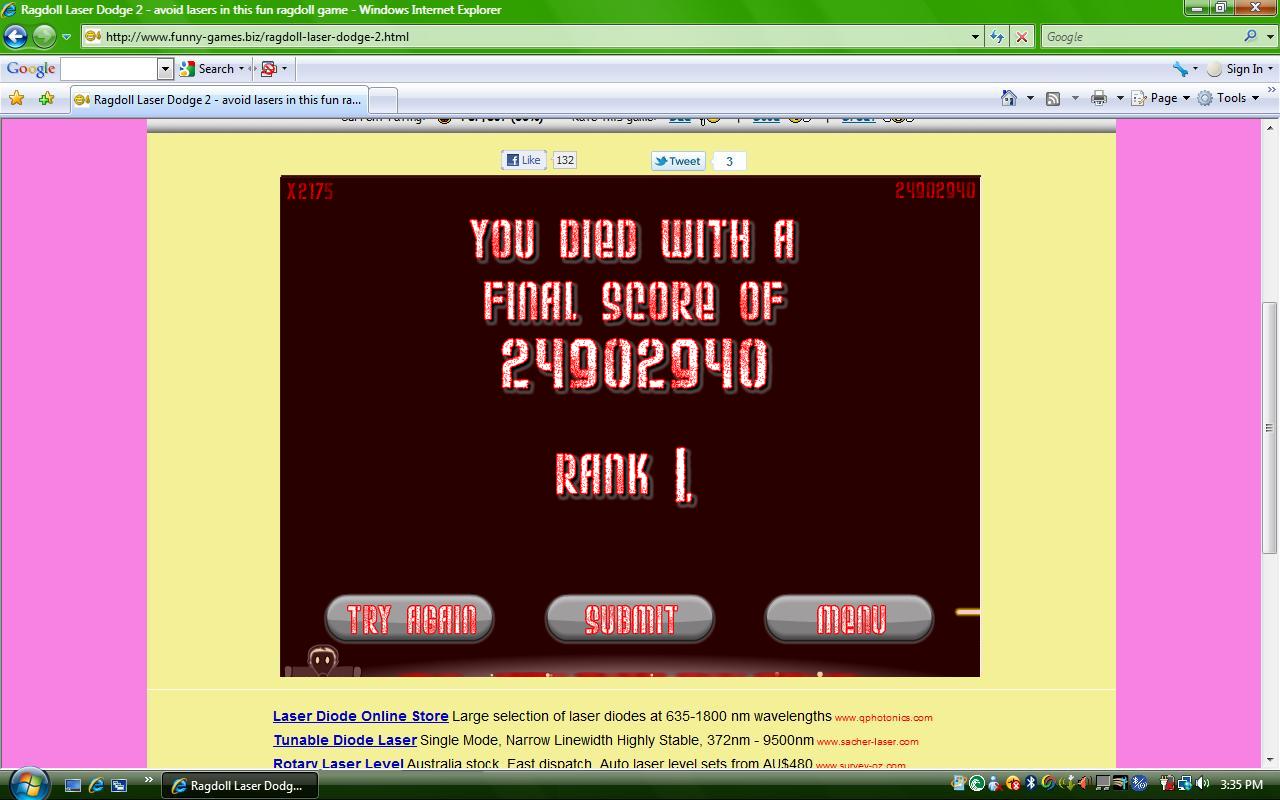1280x800 pixels.
Task: Expand the address bar URL history dropdown
Action: (x=975, y=37)
